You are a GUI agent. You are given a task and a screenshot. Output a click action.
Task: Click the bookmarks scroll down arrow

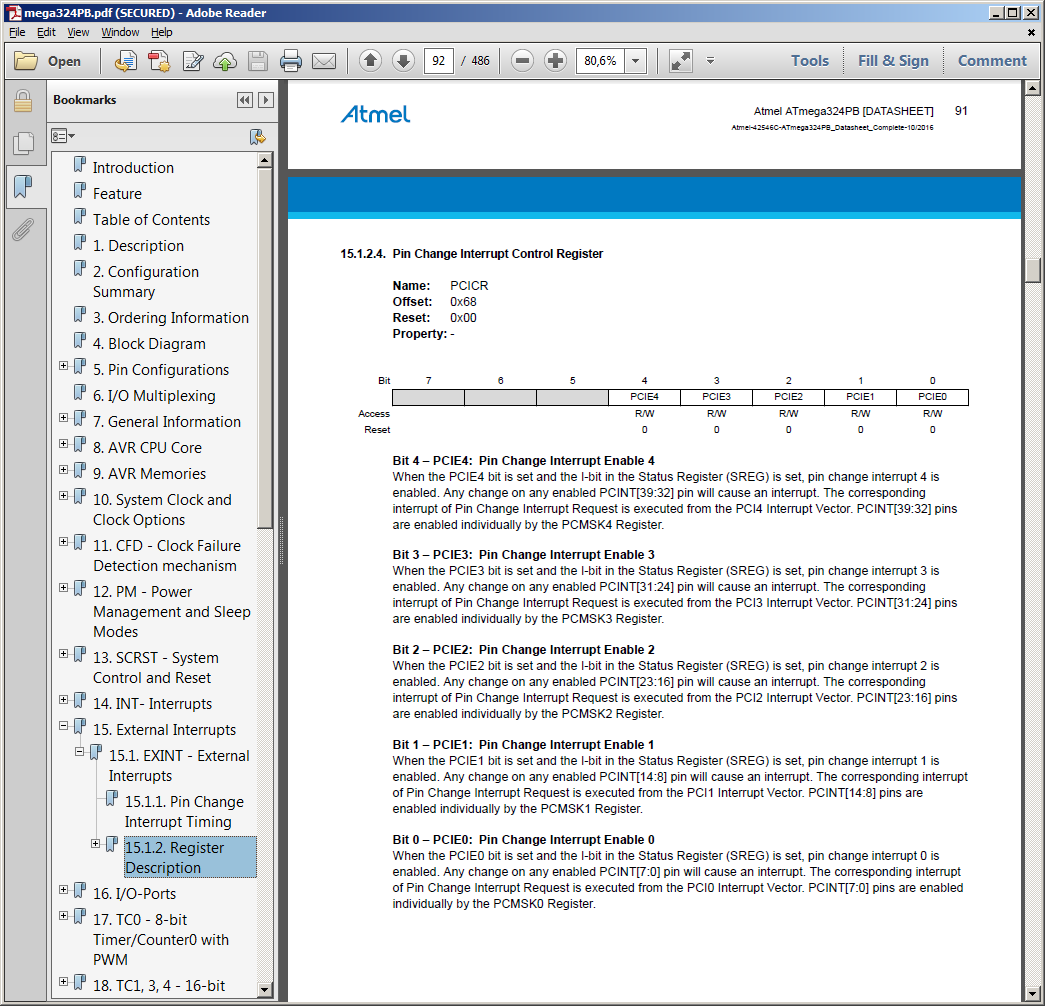[x=265, y=990]
